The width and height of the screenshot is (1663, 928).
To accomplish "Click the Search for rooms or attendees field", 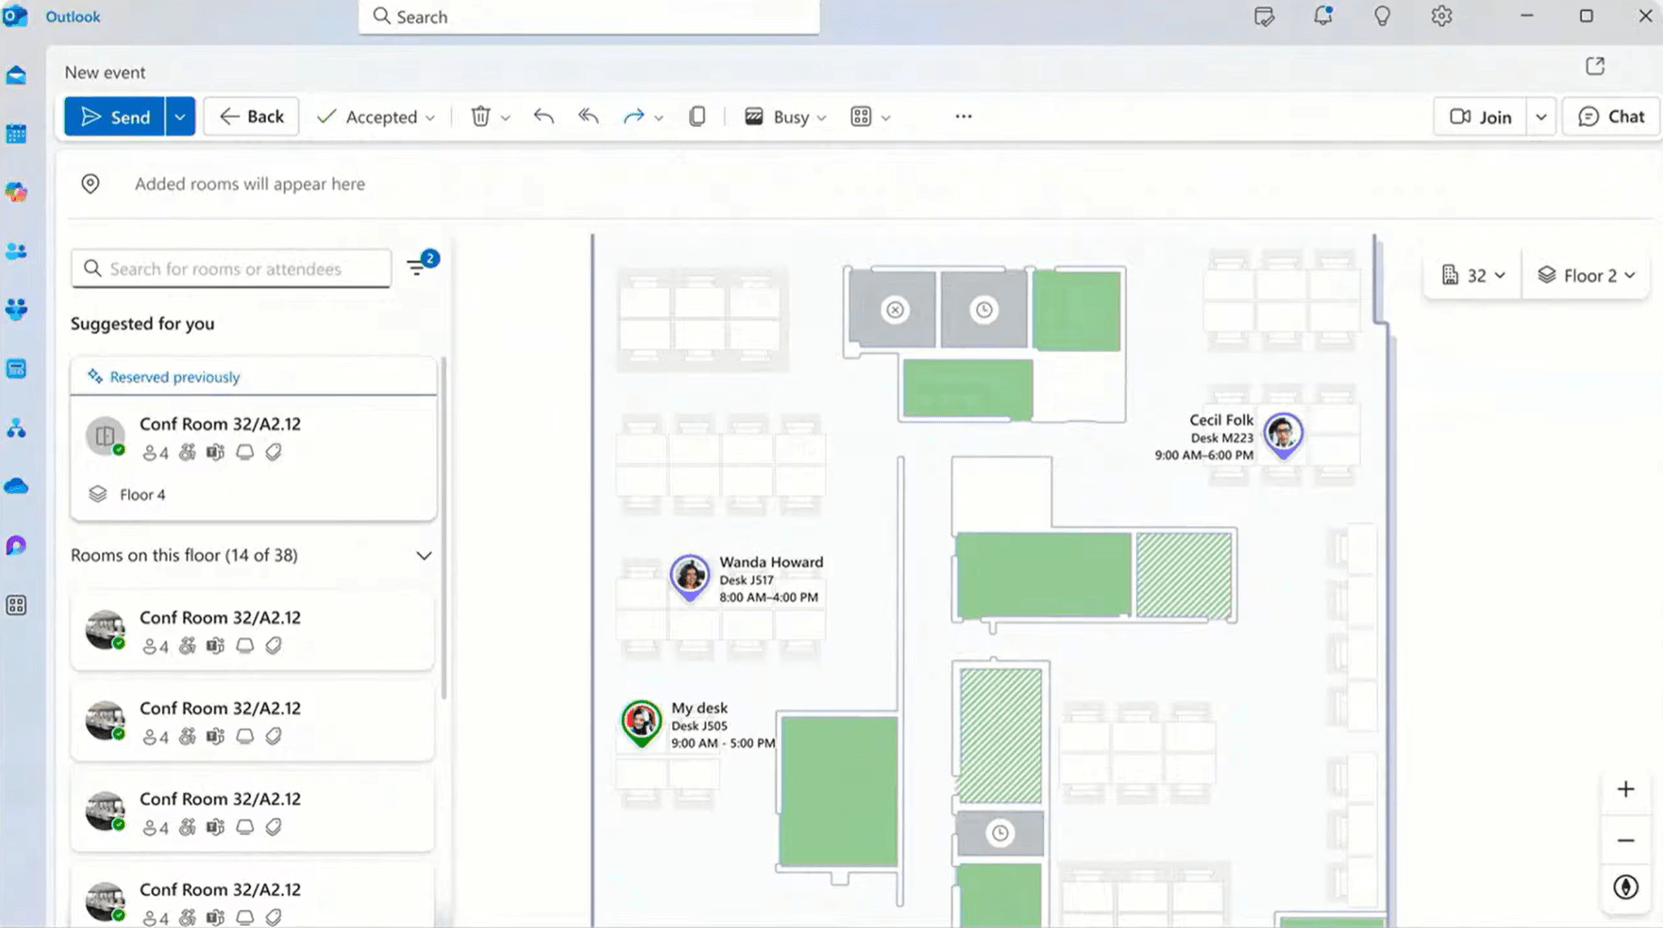I will [230, 268].
